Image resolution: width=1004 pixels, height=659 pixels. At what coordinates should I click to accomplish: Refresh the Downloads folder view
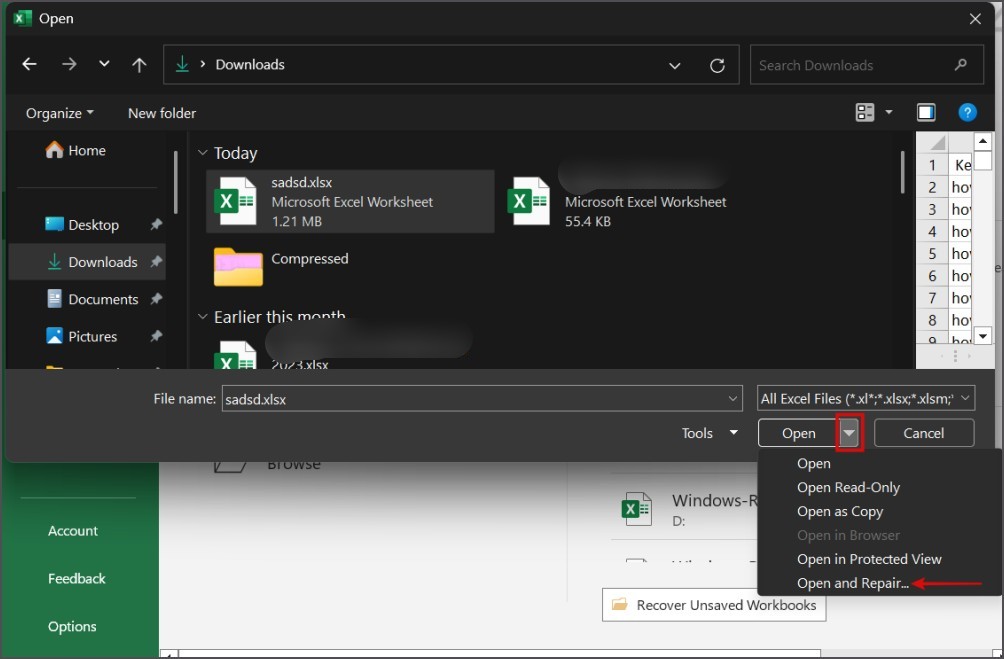[x=717, y=65]
